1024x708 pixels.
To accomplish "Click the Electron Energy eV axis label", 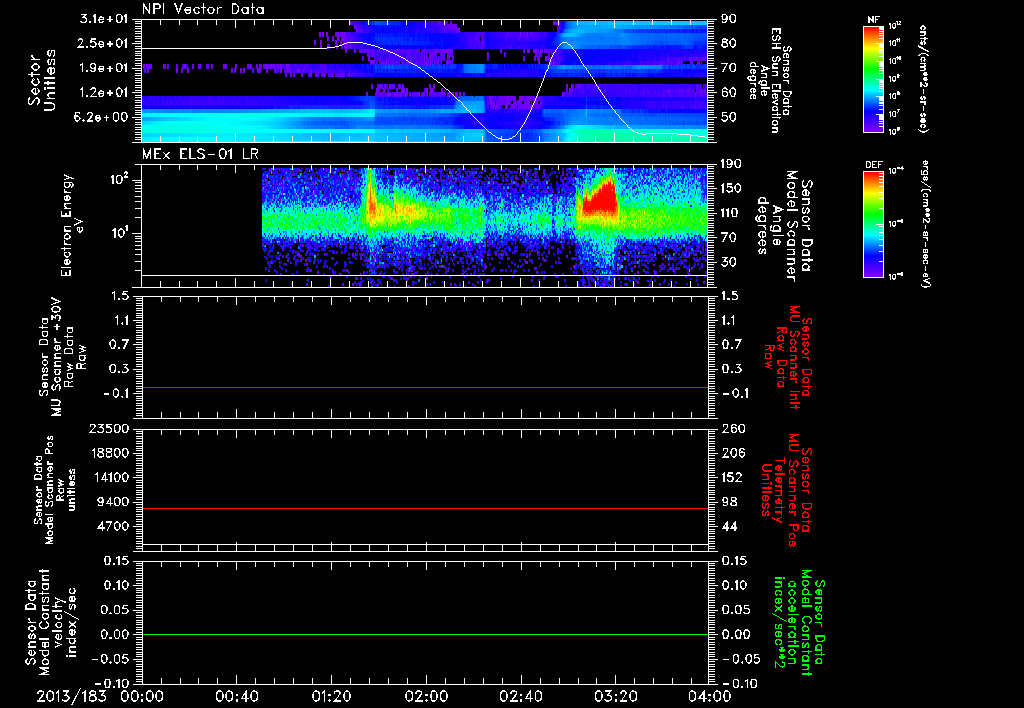I will pyautogui.click(x=72, y=225).
